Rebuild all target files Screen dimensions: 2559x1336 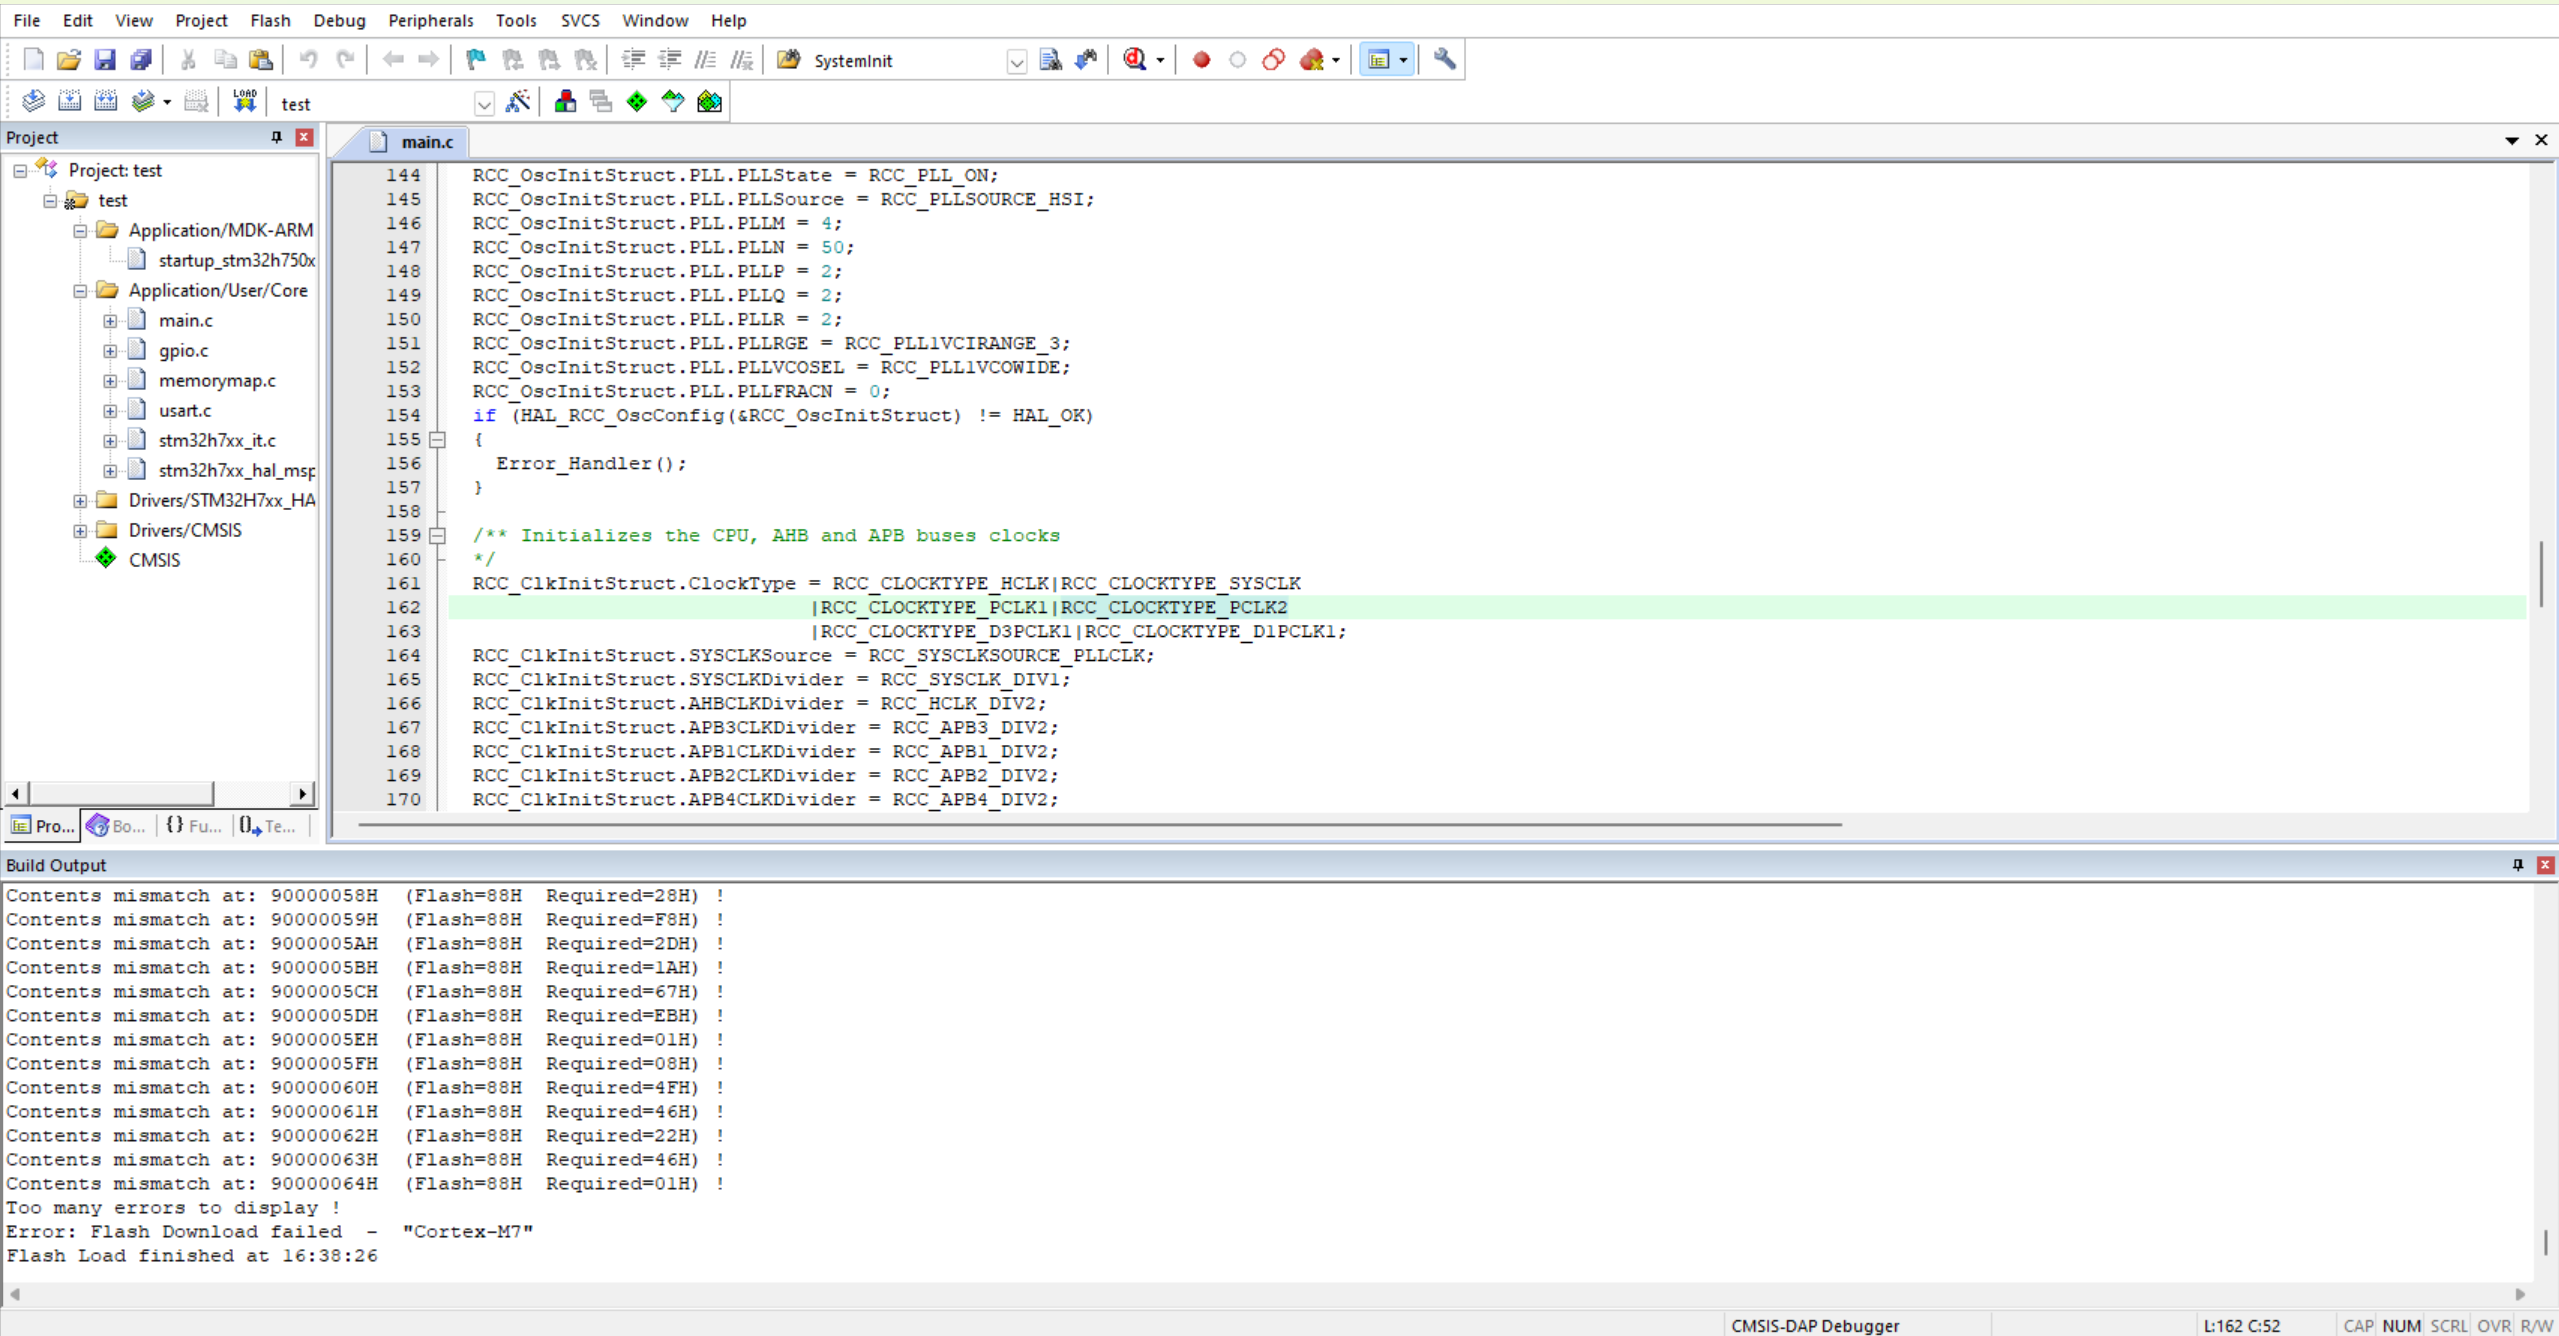105,102
